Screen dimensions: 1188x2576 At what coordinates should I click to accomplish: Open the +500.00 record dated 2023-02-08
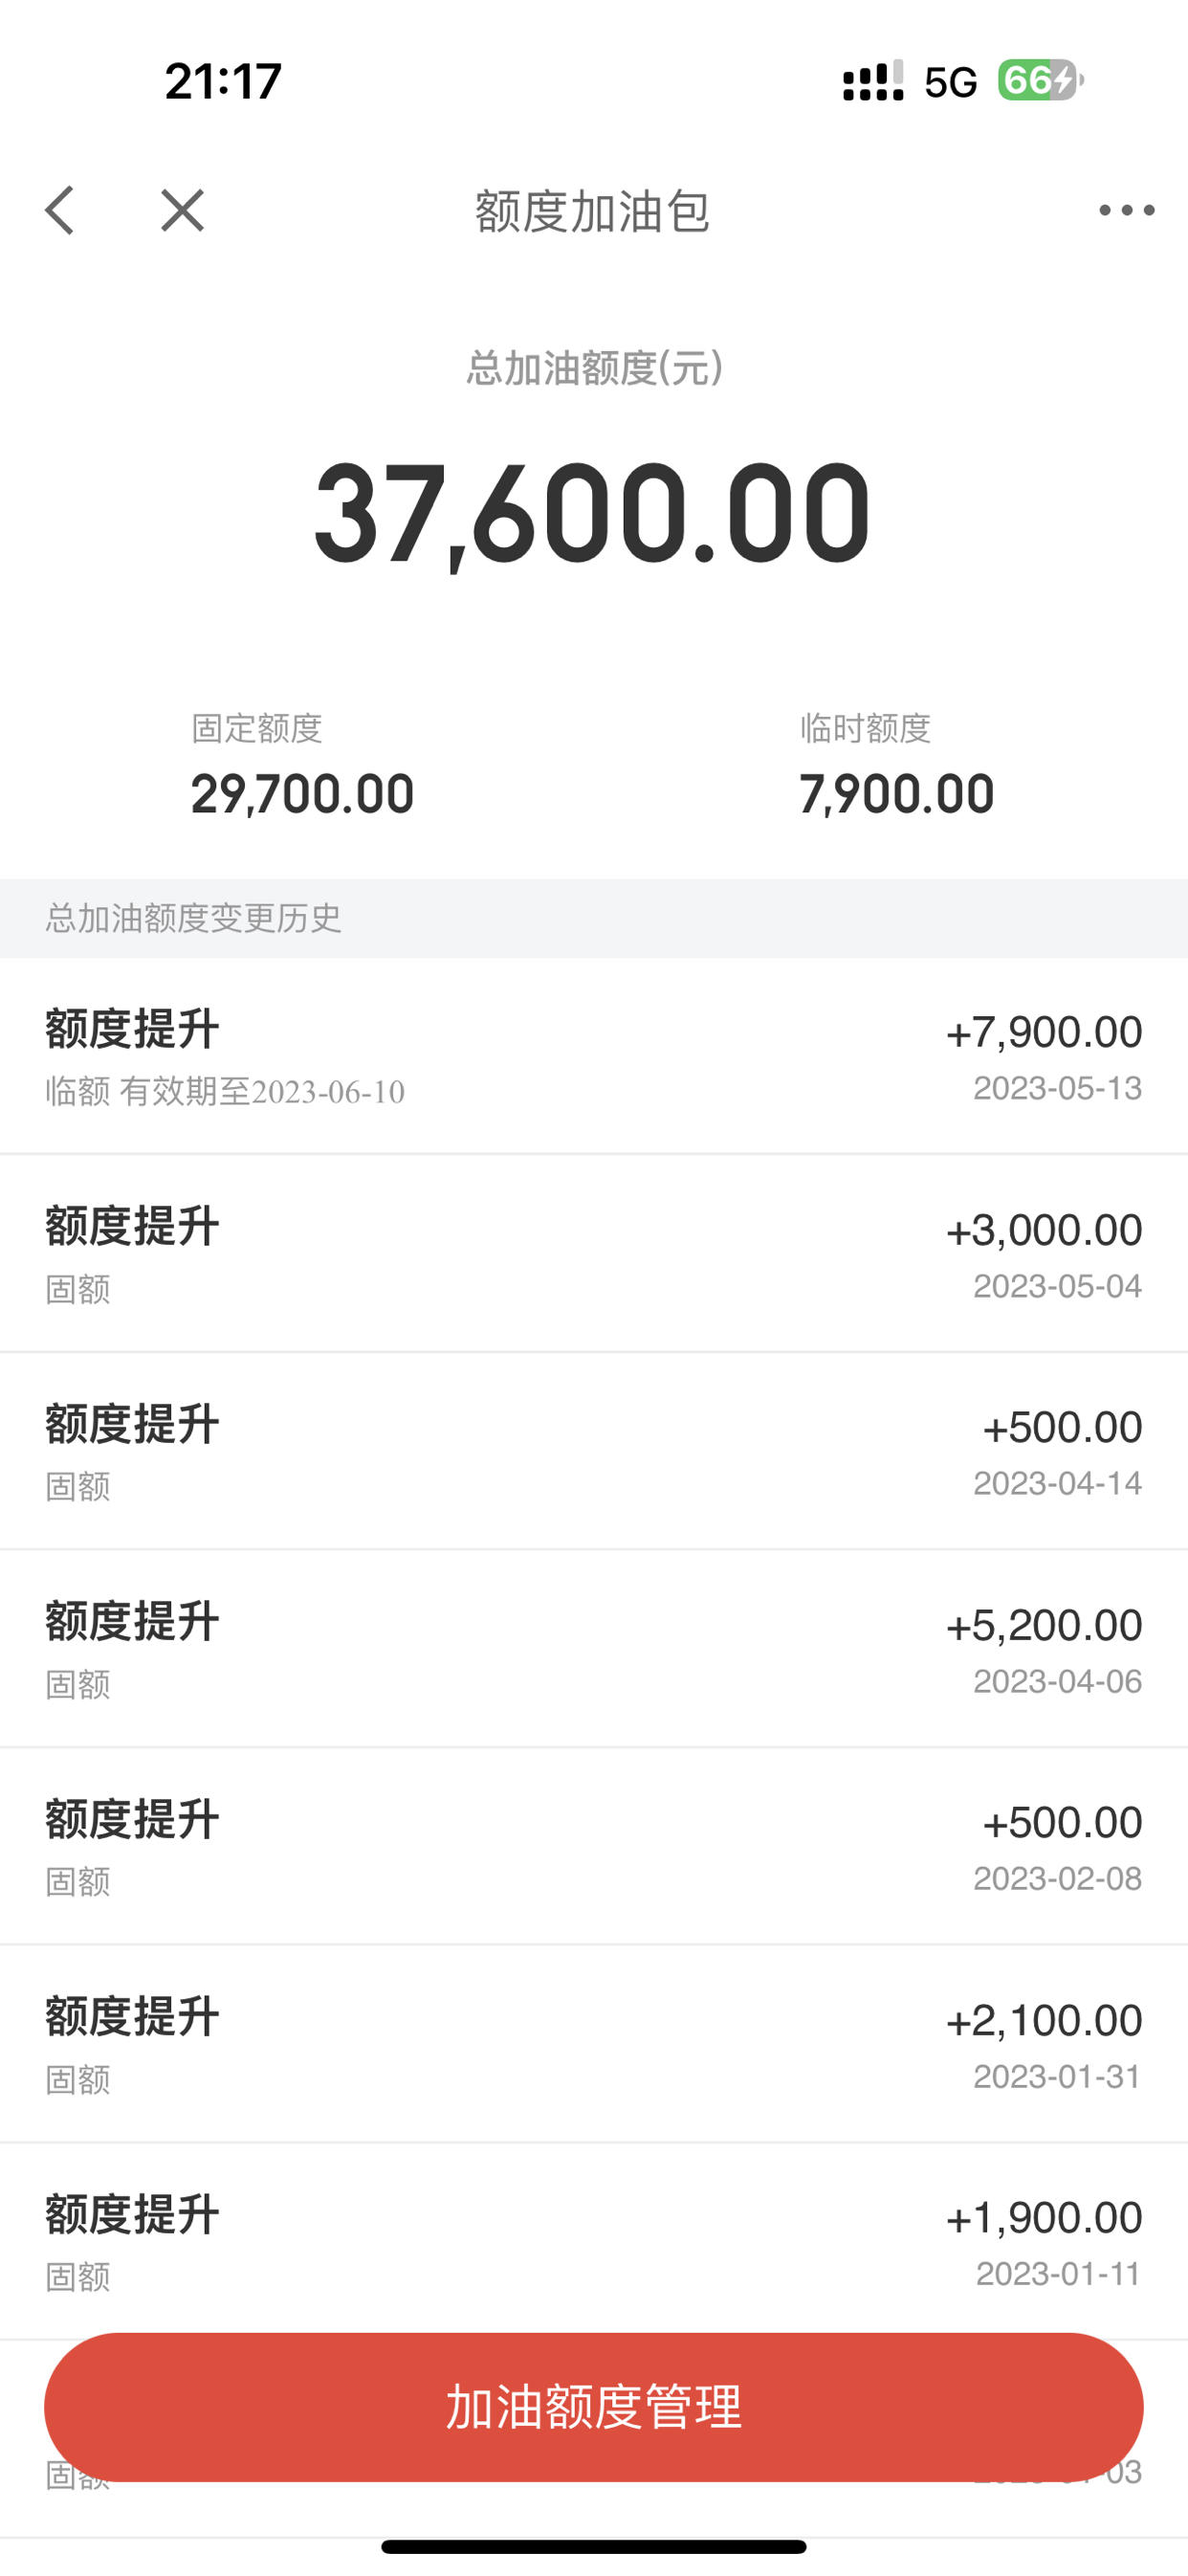point(594,1846)
